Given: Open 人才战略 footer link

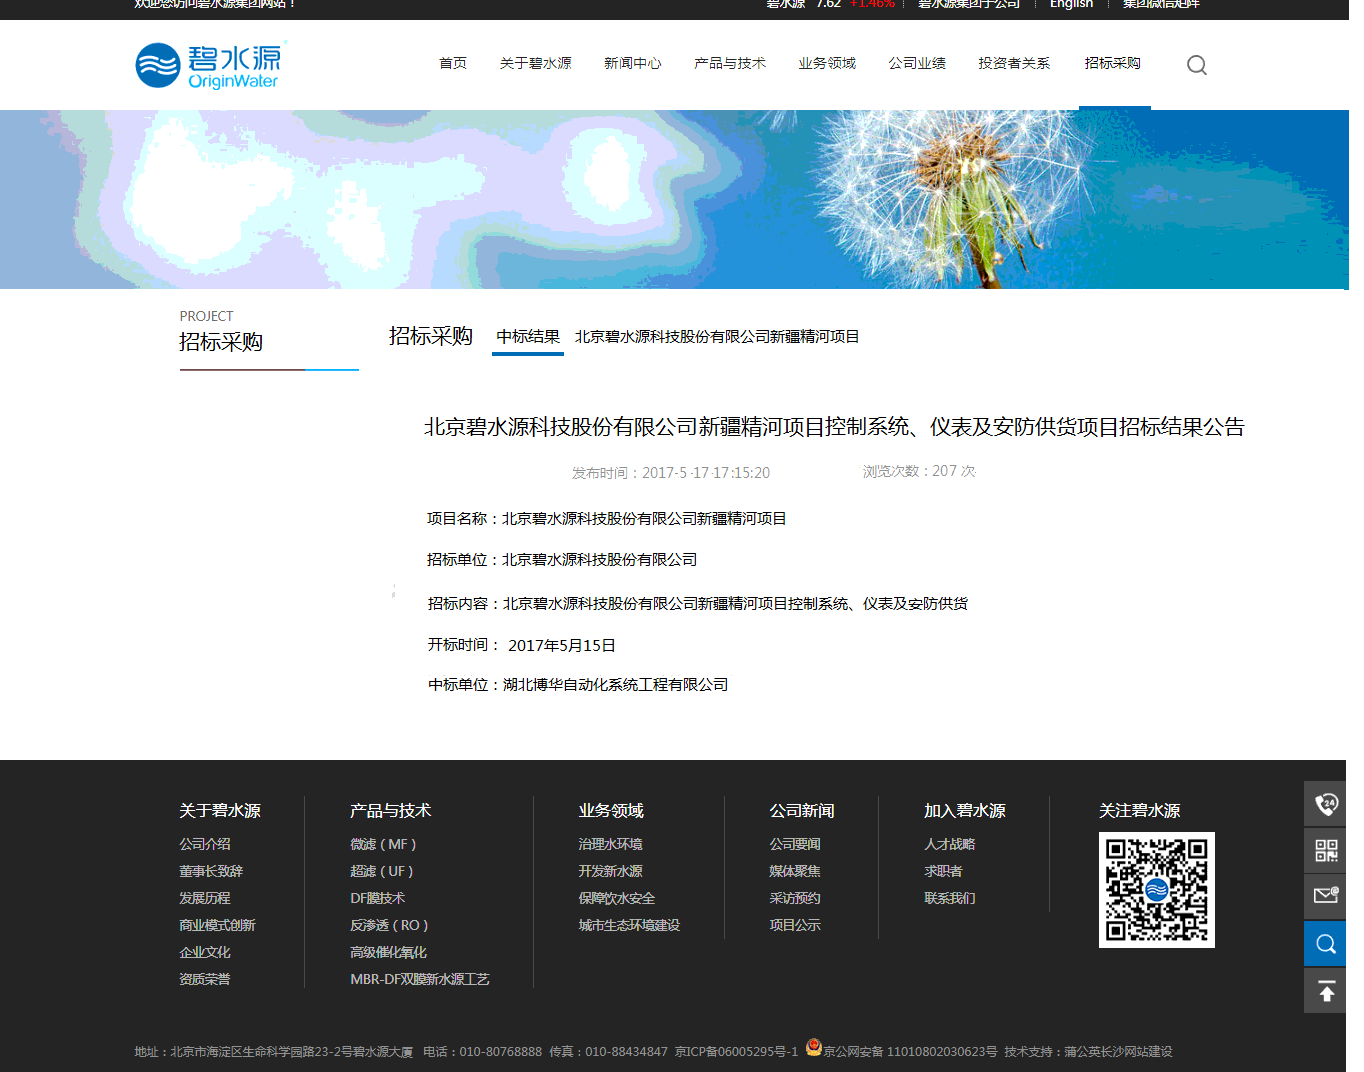Looking at the screenshot, I should tap(950, 844).
